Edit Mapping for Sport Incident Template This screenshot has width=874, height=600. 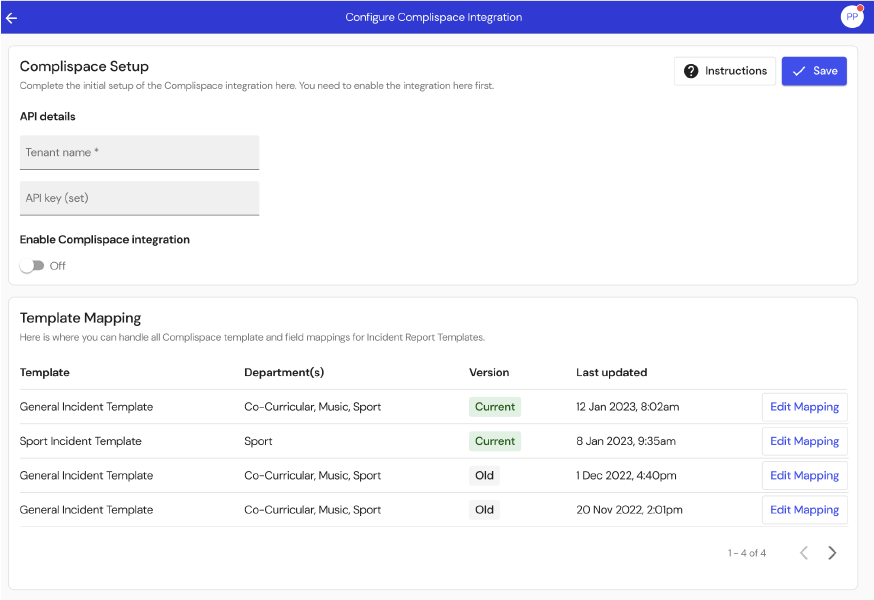pyautogui.click(x=804, y=441)
